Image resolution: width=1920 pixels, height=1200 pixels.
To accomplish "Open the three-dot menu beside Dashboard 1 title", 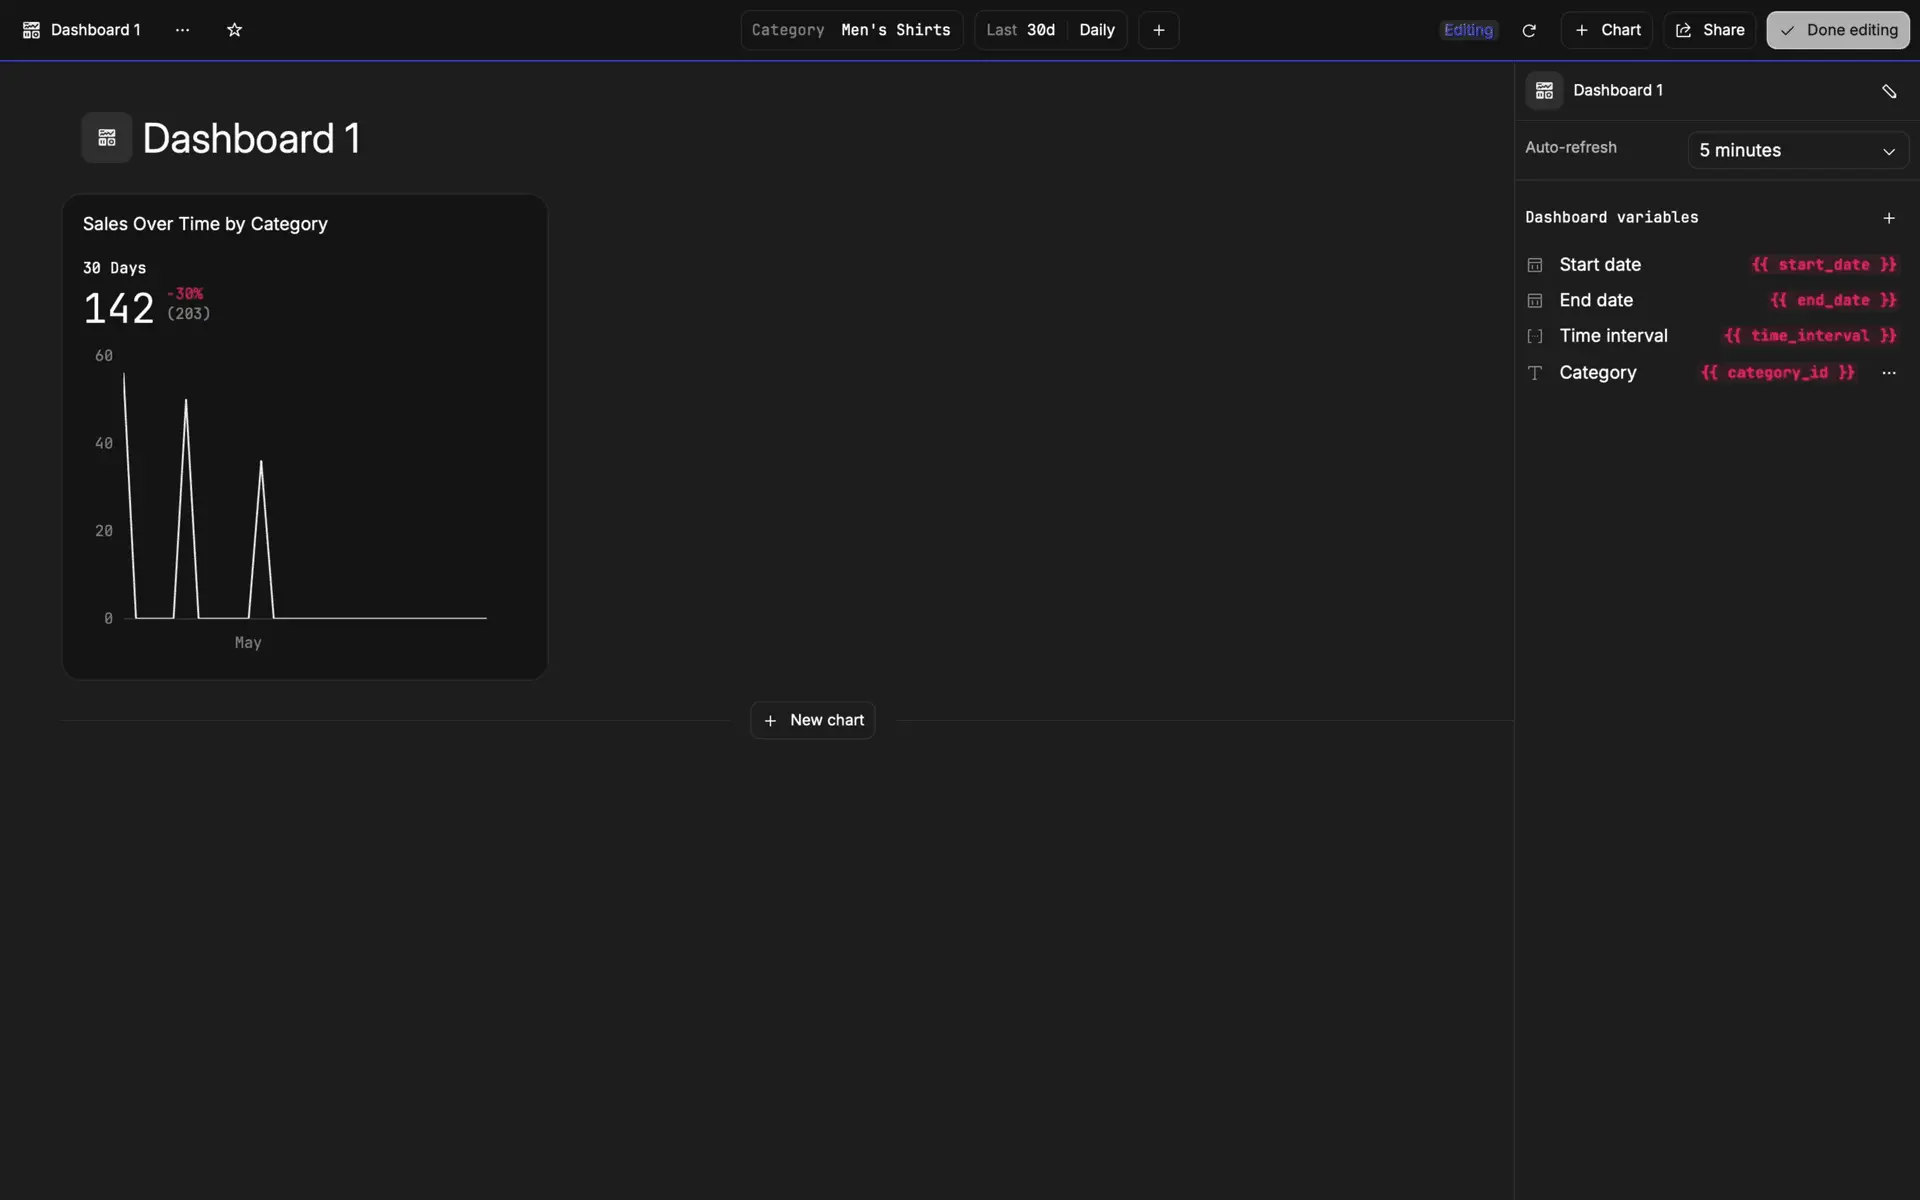I will [x=182, y=30].
